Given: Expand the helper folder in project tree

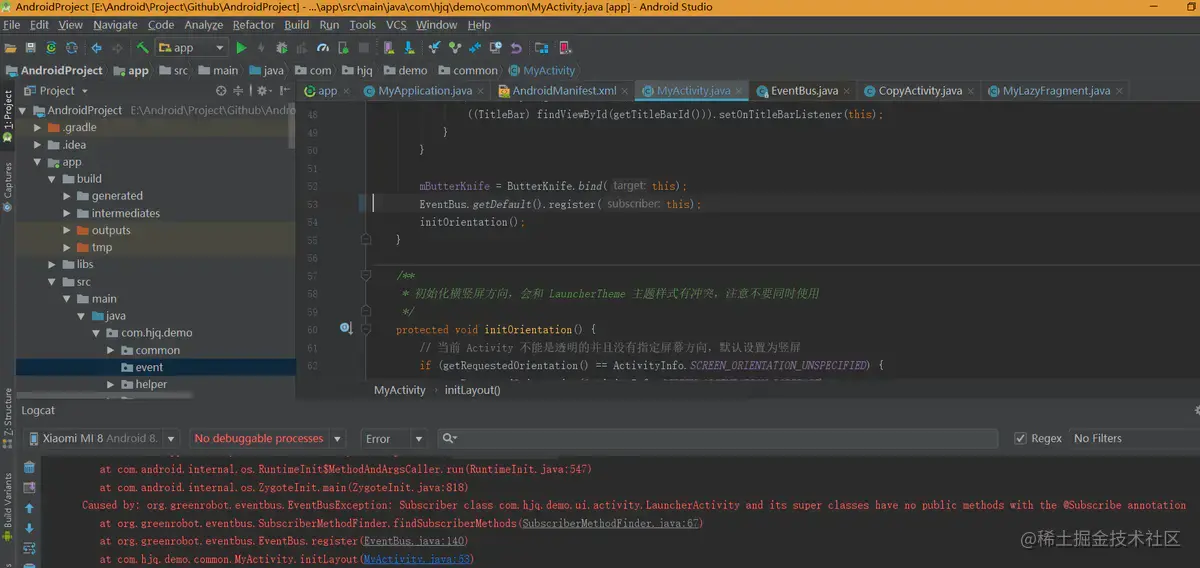Looking at the screenshot, I should 112,384.
